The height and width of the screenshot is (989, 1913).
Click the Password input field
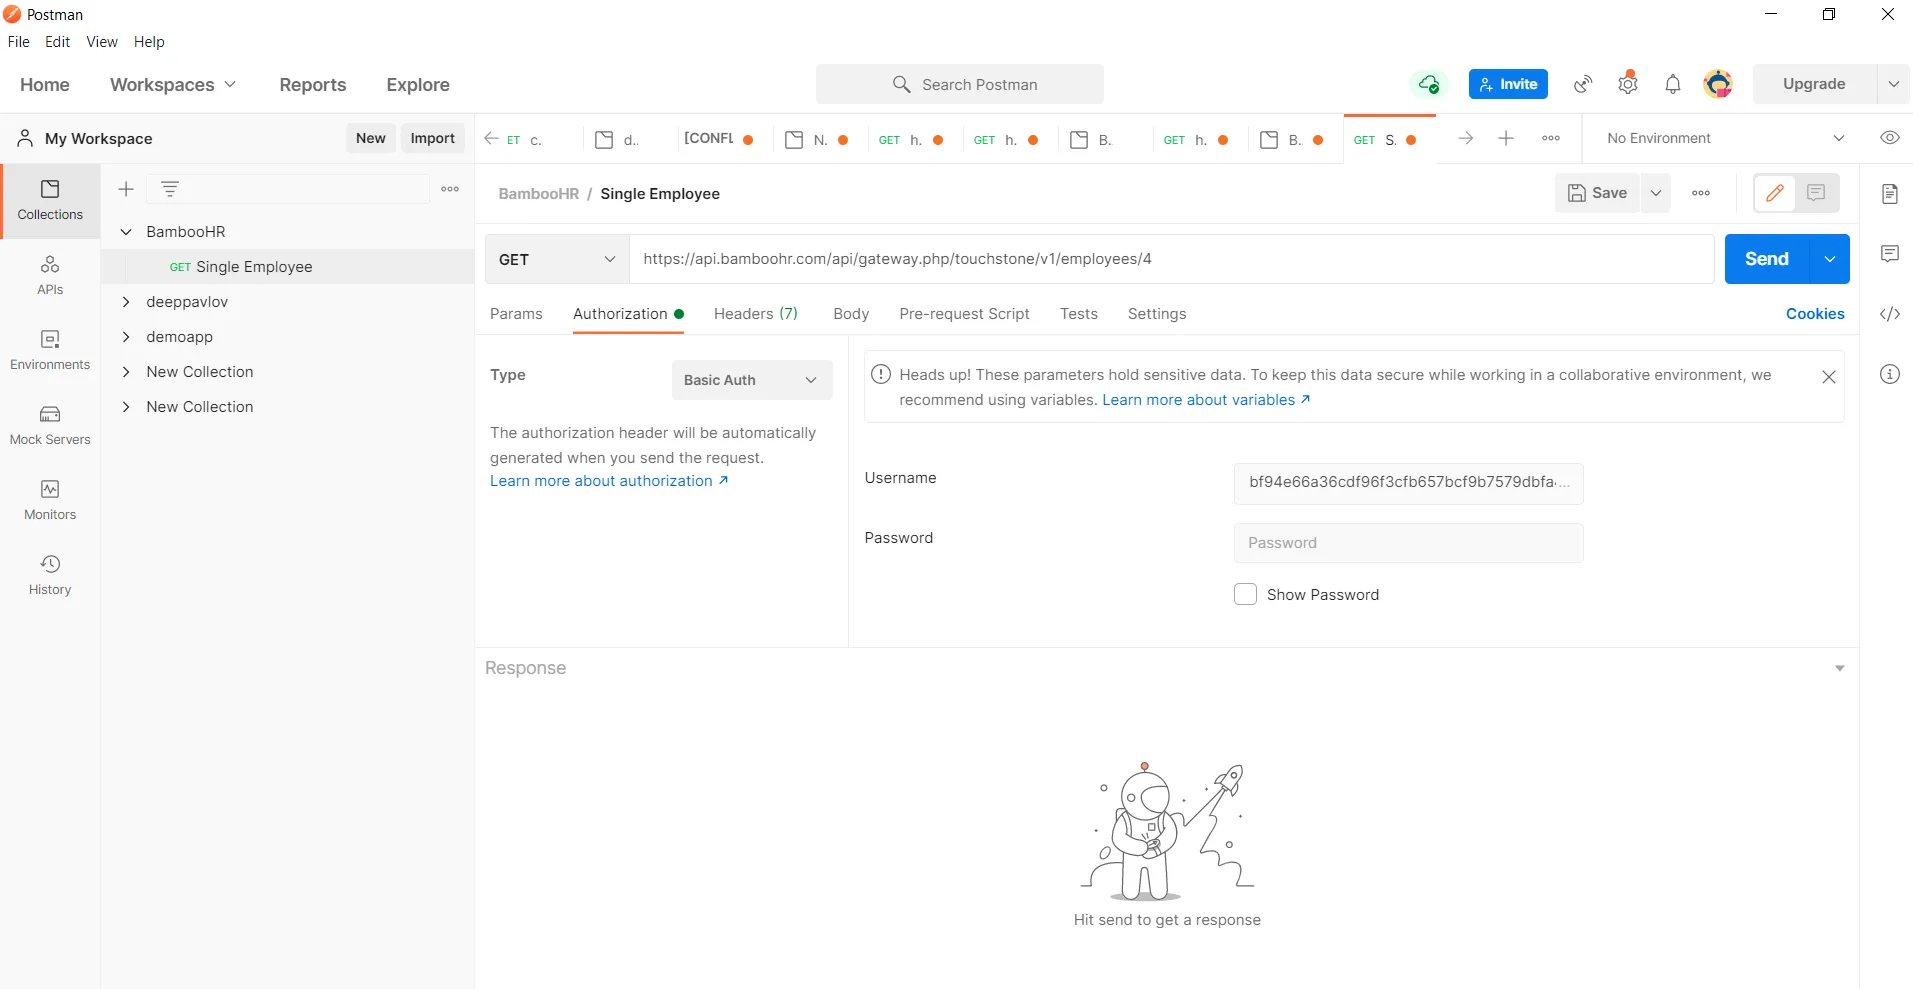coord(1408,543)
